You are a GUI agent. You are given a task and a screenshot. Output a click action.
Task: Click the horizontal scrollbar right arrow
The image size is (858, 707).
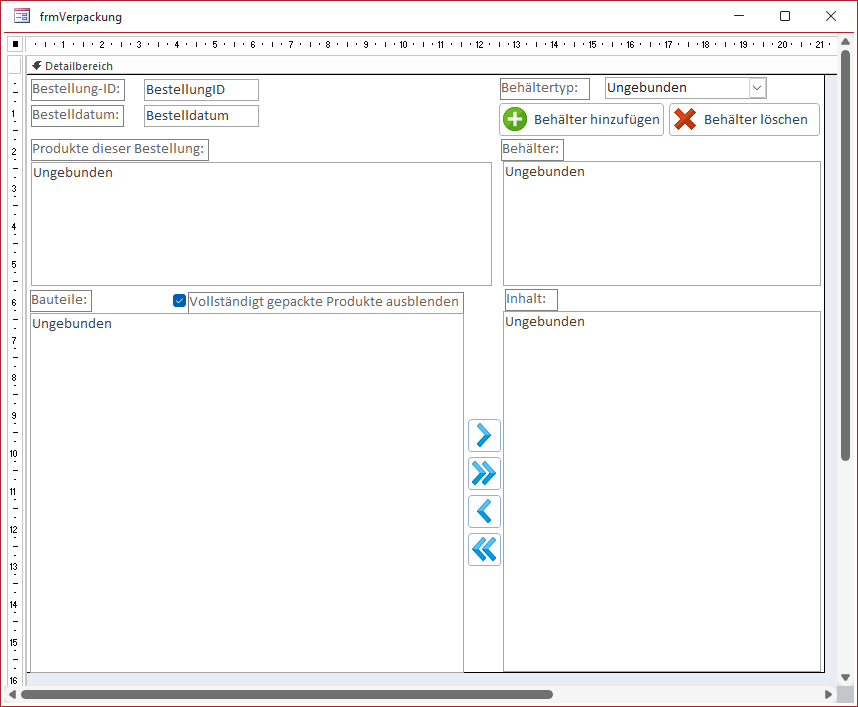pyautogui.click(x=828, y=694)
